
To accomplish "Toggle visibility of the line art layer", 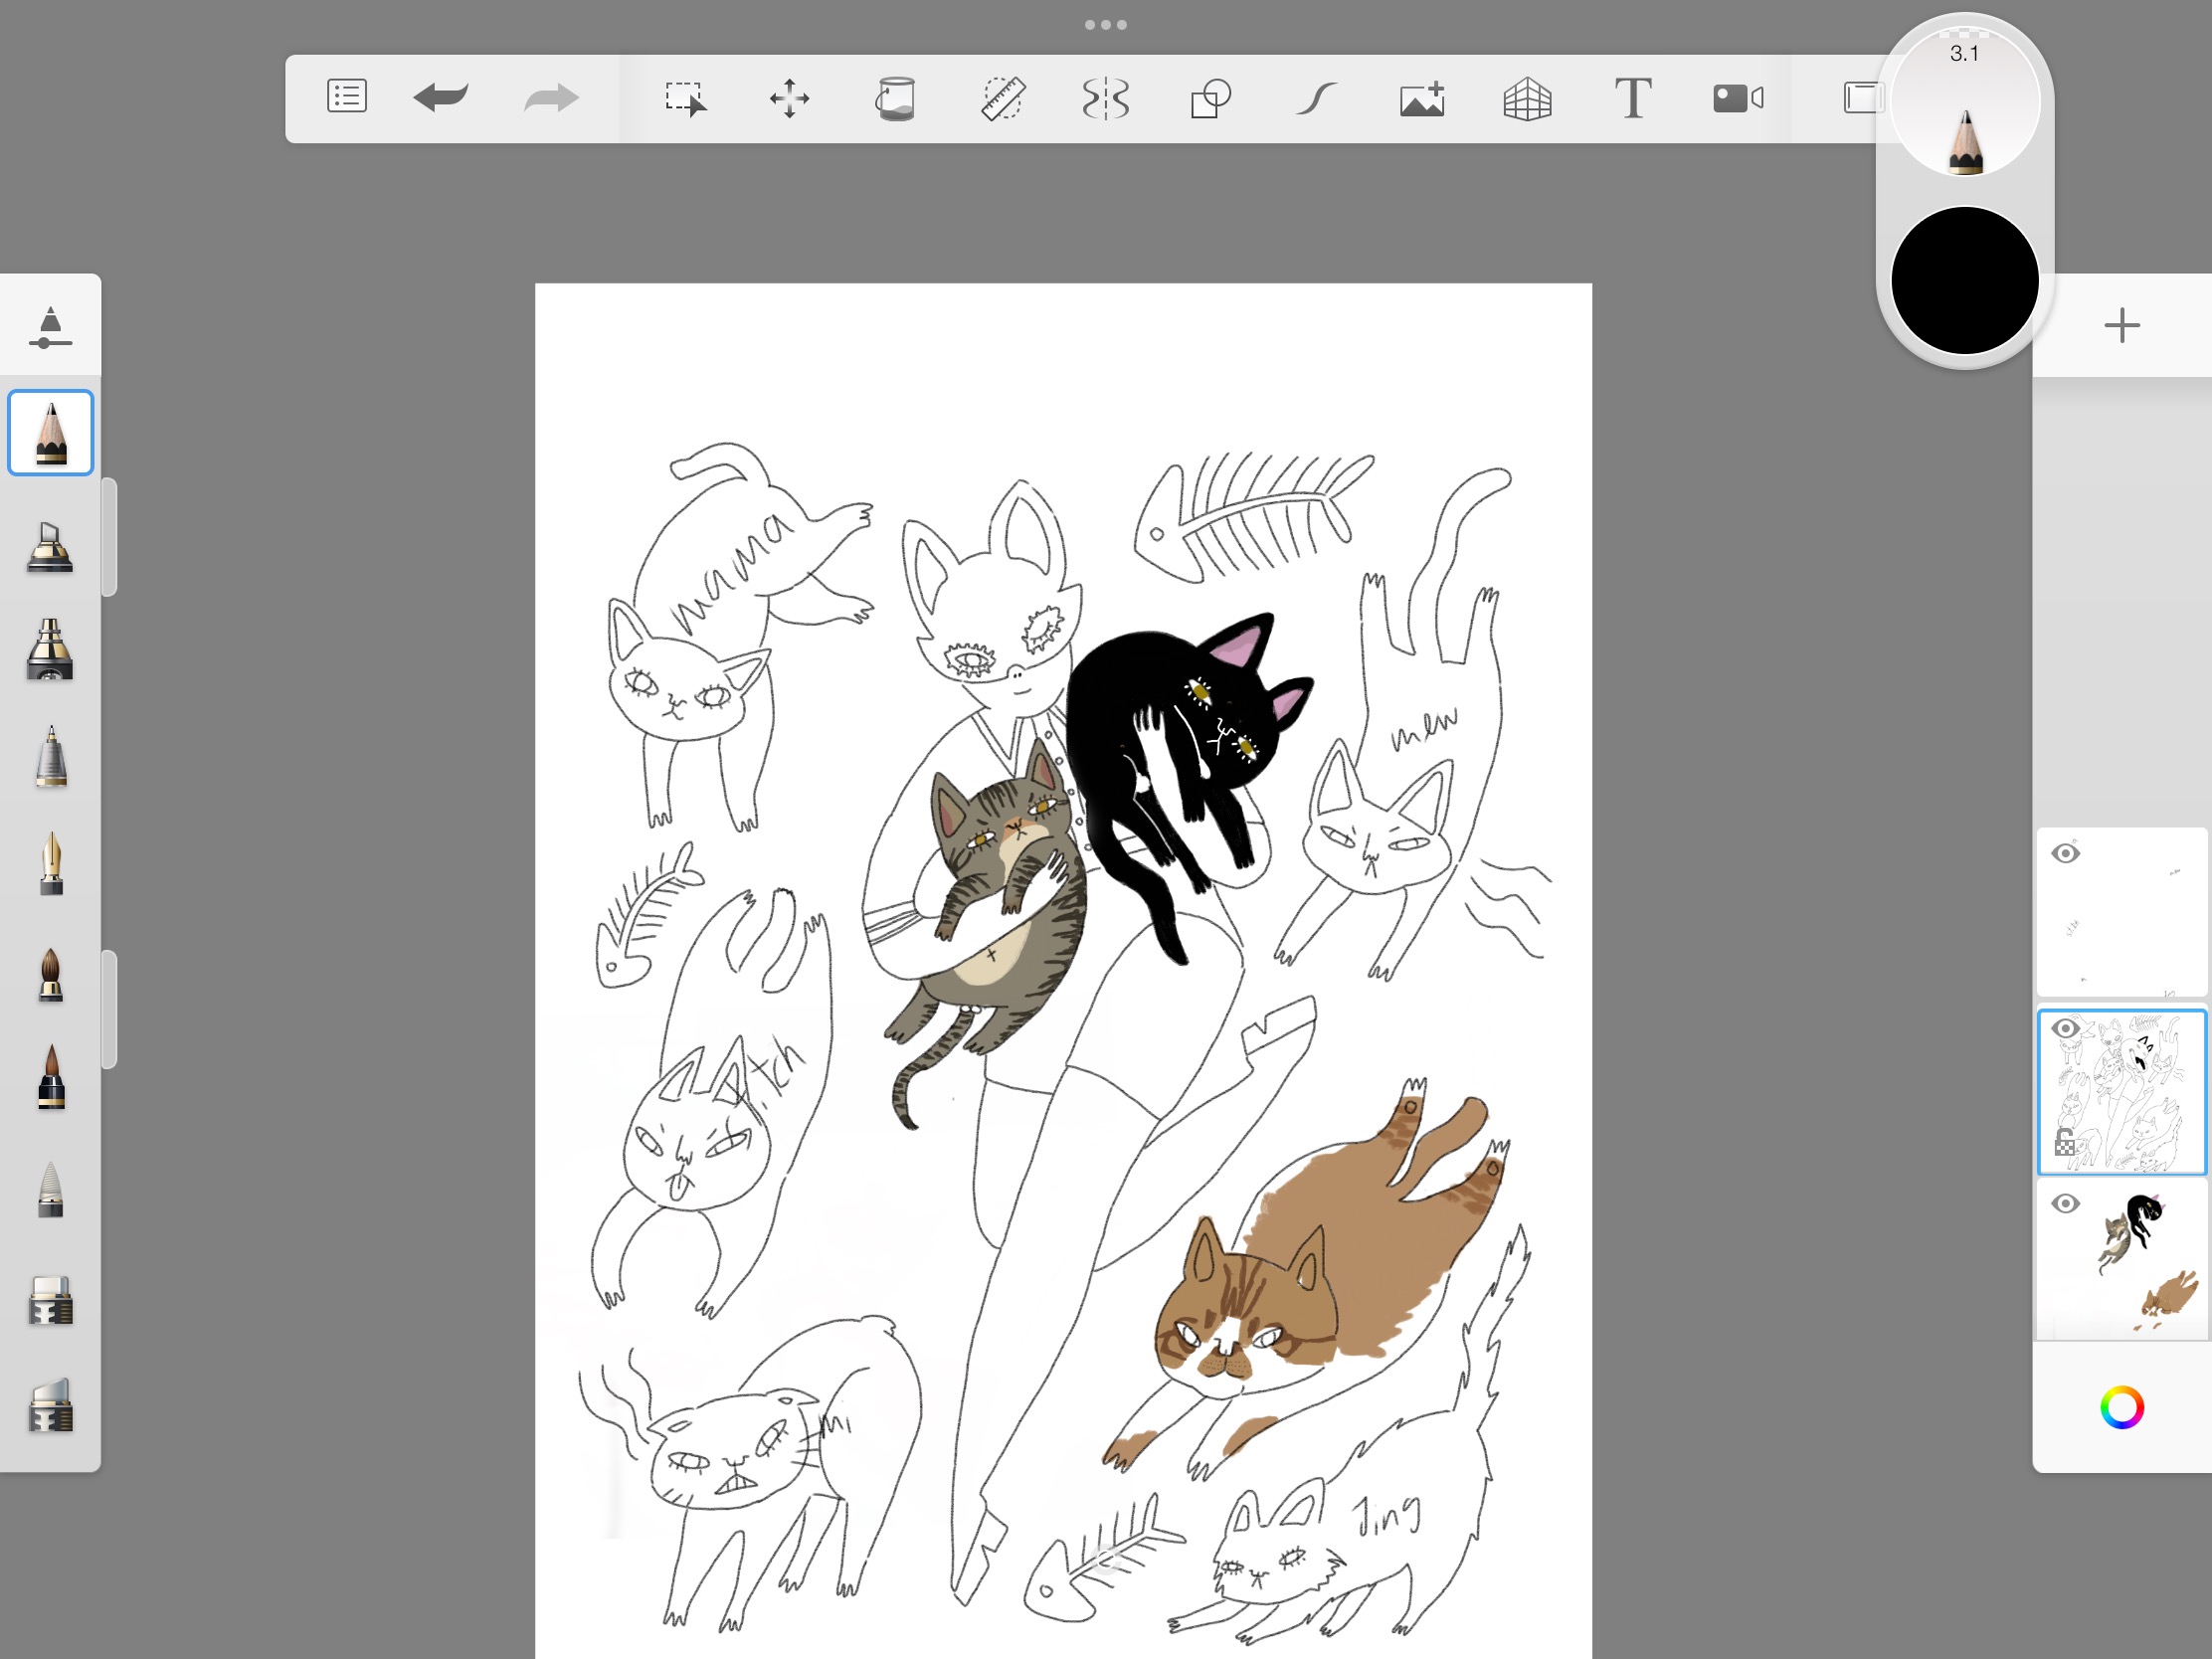I will click(2065, 1028).
